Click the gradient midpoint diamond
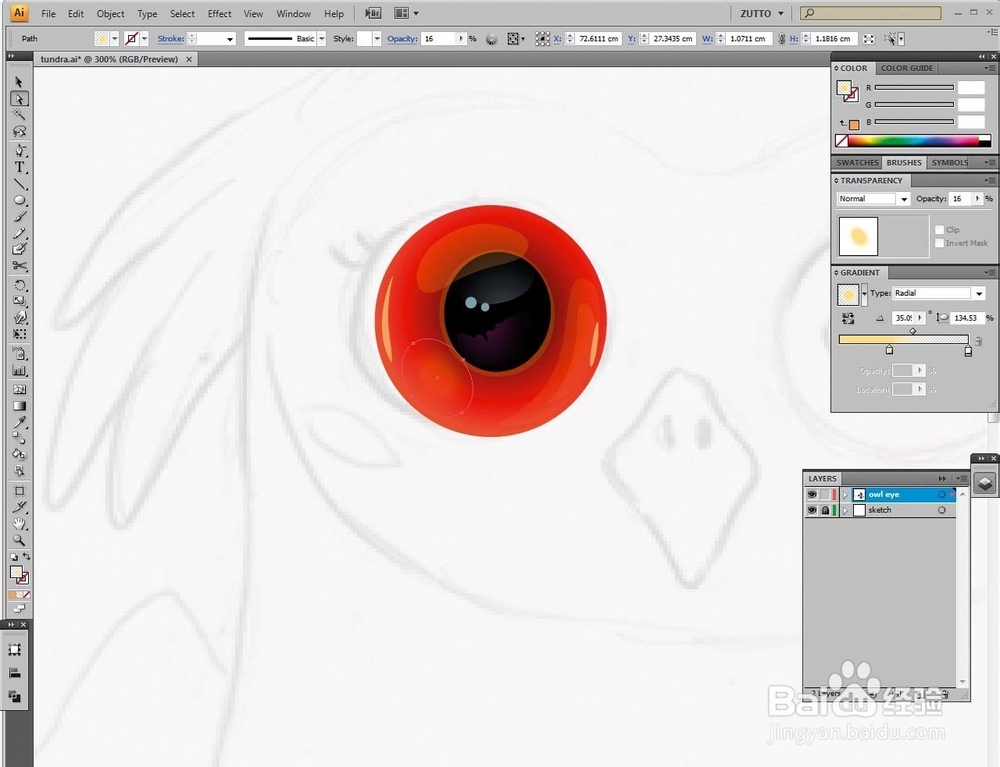This screenshot has width=1000, height=767. [913, 331]
